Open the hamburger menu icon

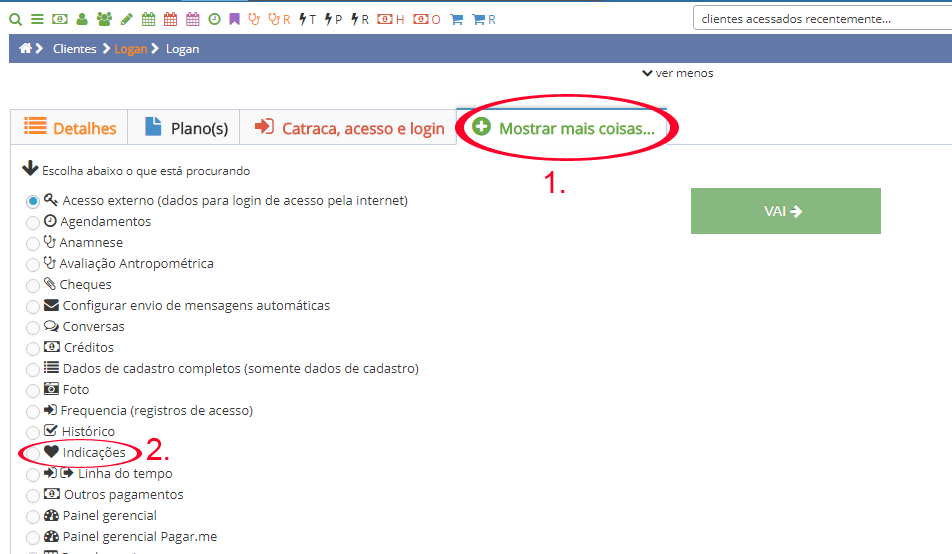(x=37, y=19)
